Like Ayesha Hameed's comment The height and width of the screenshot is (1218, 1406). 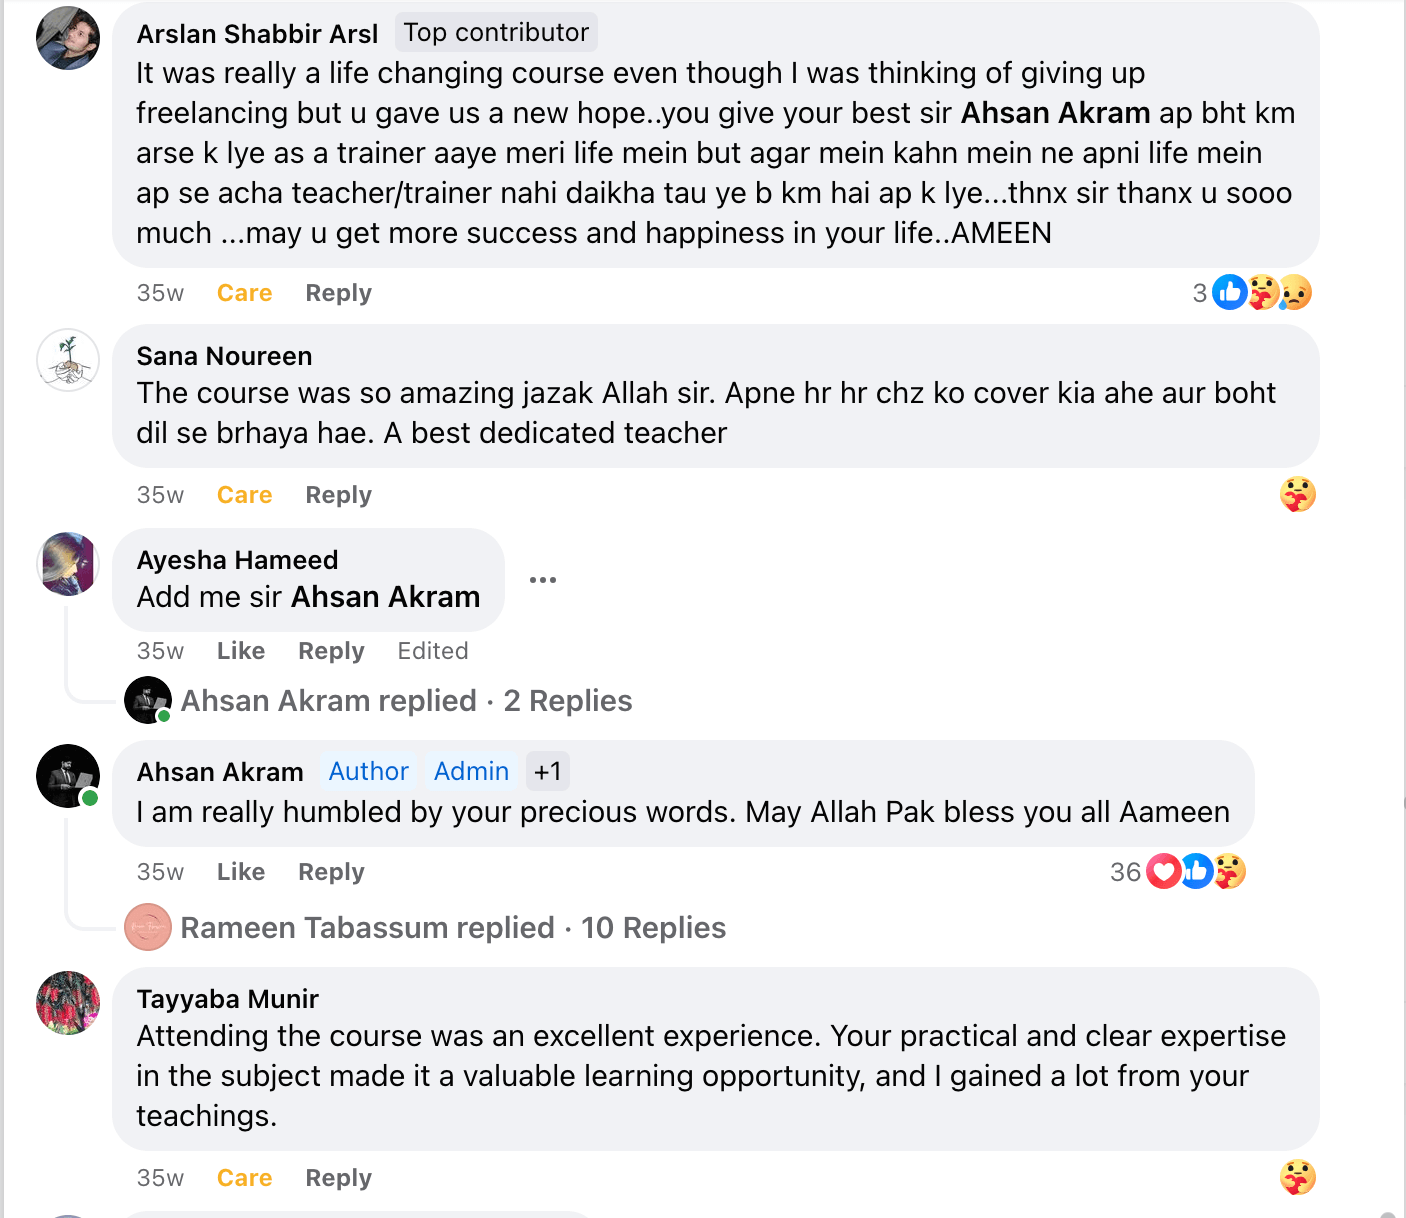point(240,650)
